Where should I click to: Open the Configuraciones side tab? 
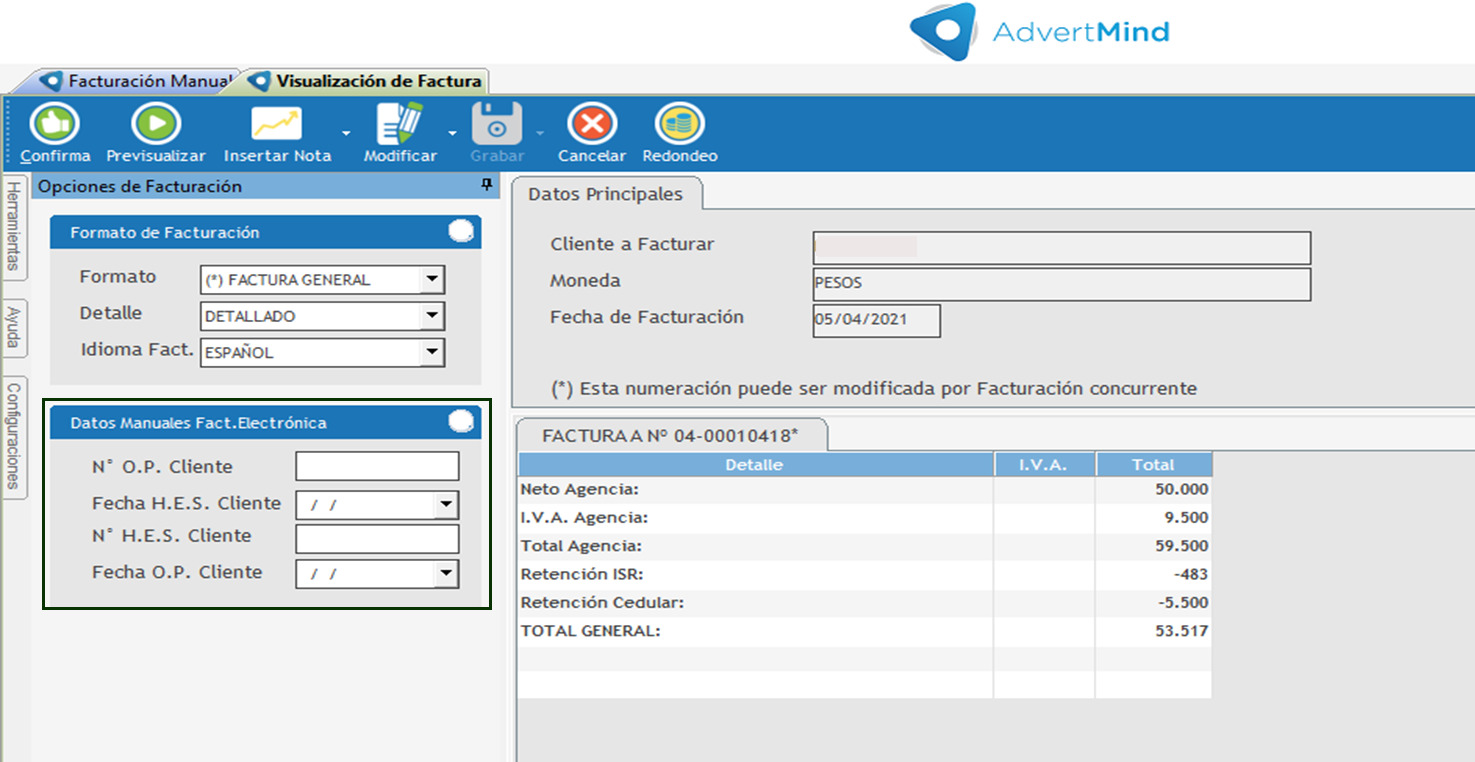pyautogui.click(x=14, y=435)
